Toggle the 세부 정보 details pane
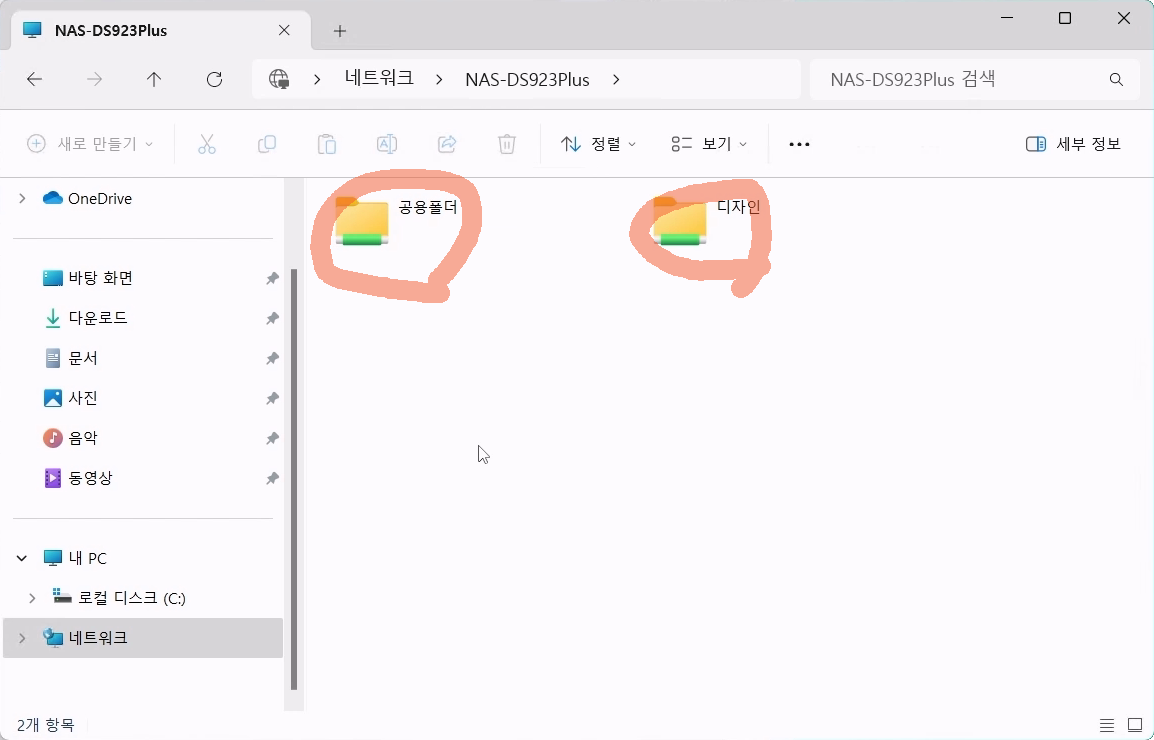This screenshot has width=1154, height=740. tap(1074, 144)
